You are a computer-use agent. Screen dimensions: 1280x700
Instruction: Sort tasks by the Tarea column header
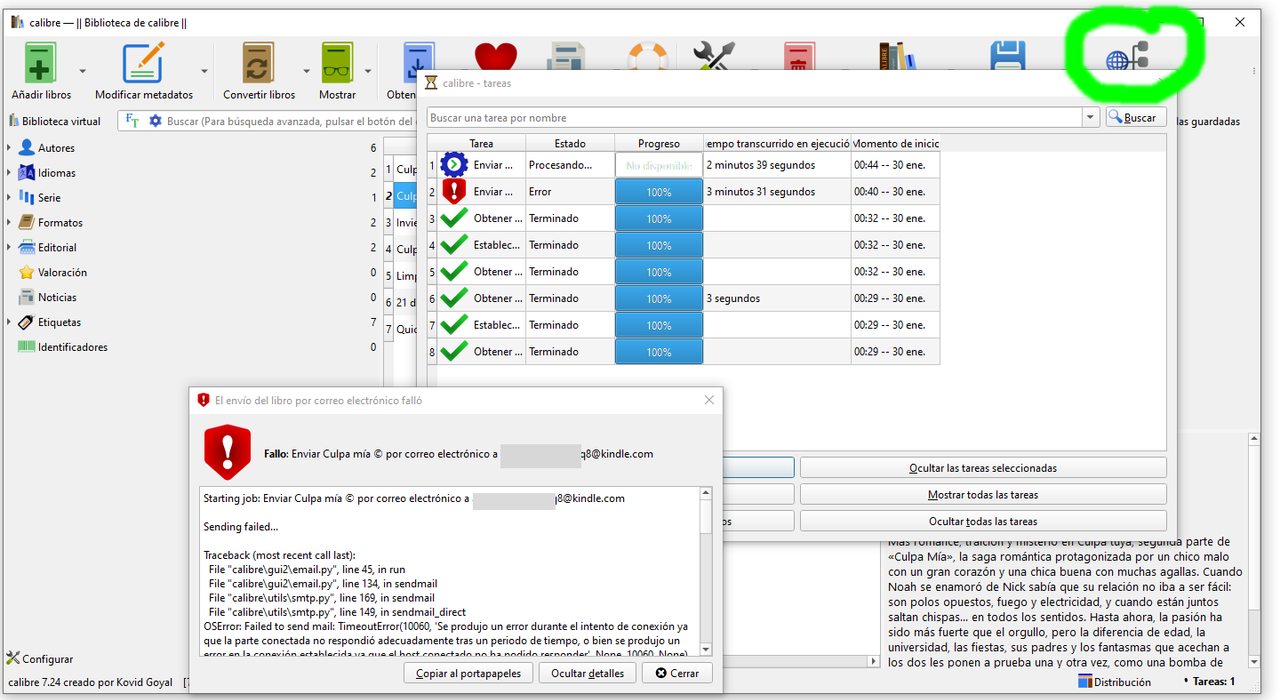(482, 144)
